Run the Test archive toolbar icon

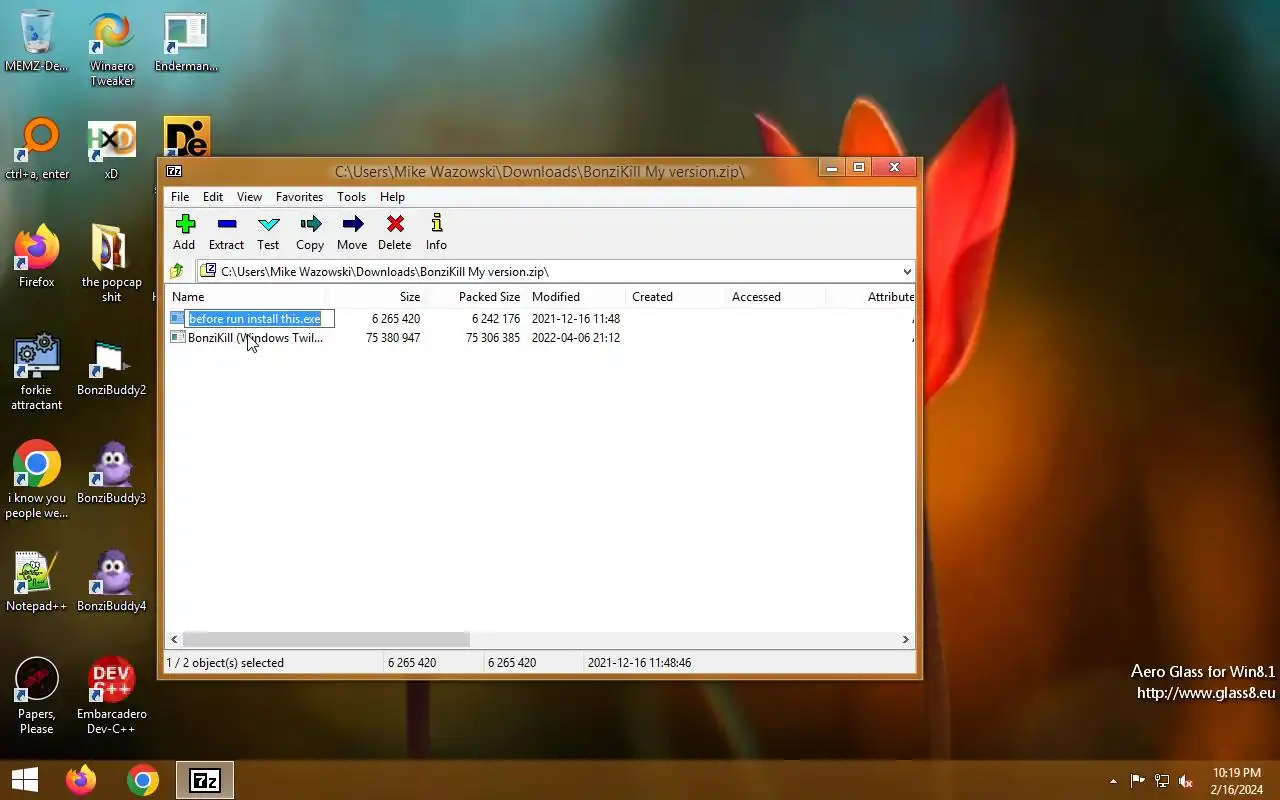[268, 232]
